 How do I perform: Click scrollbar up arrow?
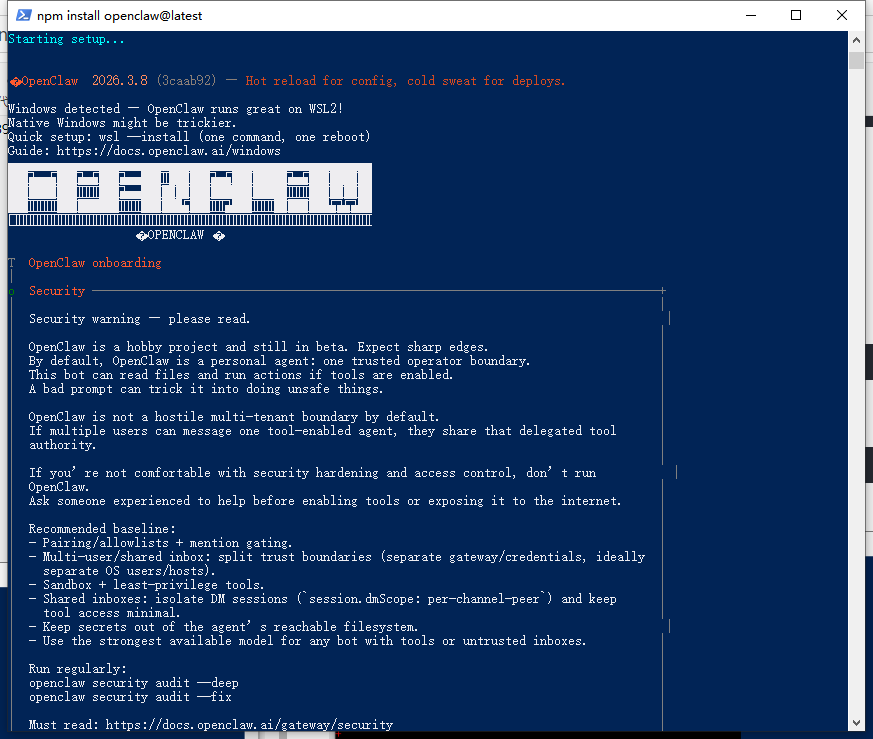856,40
